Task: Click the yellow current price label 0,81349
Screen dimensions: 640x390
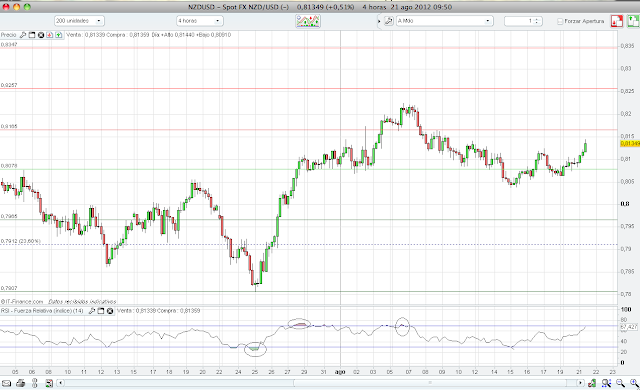Action: (630, 143)
